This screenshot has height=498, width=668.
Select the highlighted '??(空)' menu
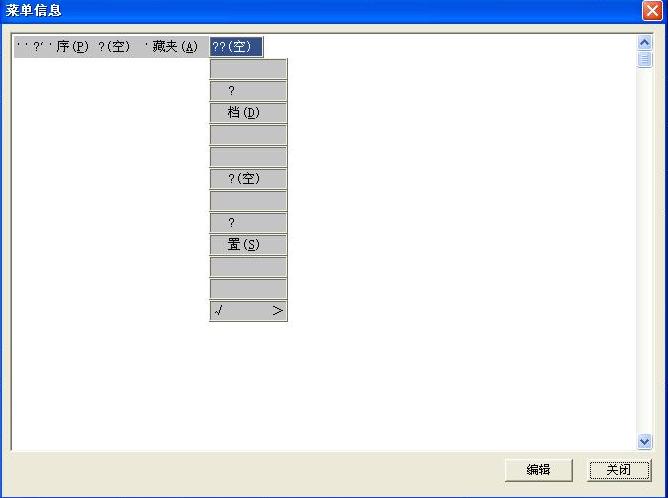[x=236, y=46]
